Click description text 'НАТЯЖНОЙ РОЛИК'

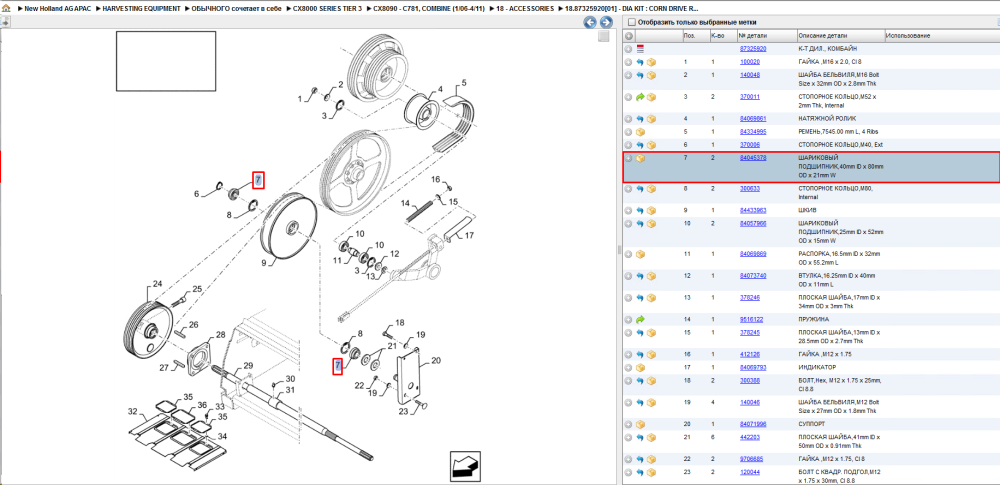coord(827,119)
